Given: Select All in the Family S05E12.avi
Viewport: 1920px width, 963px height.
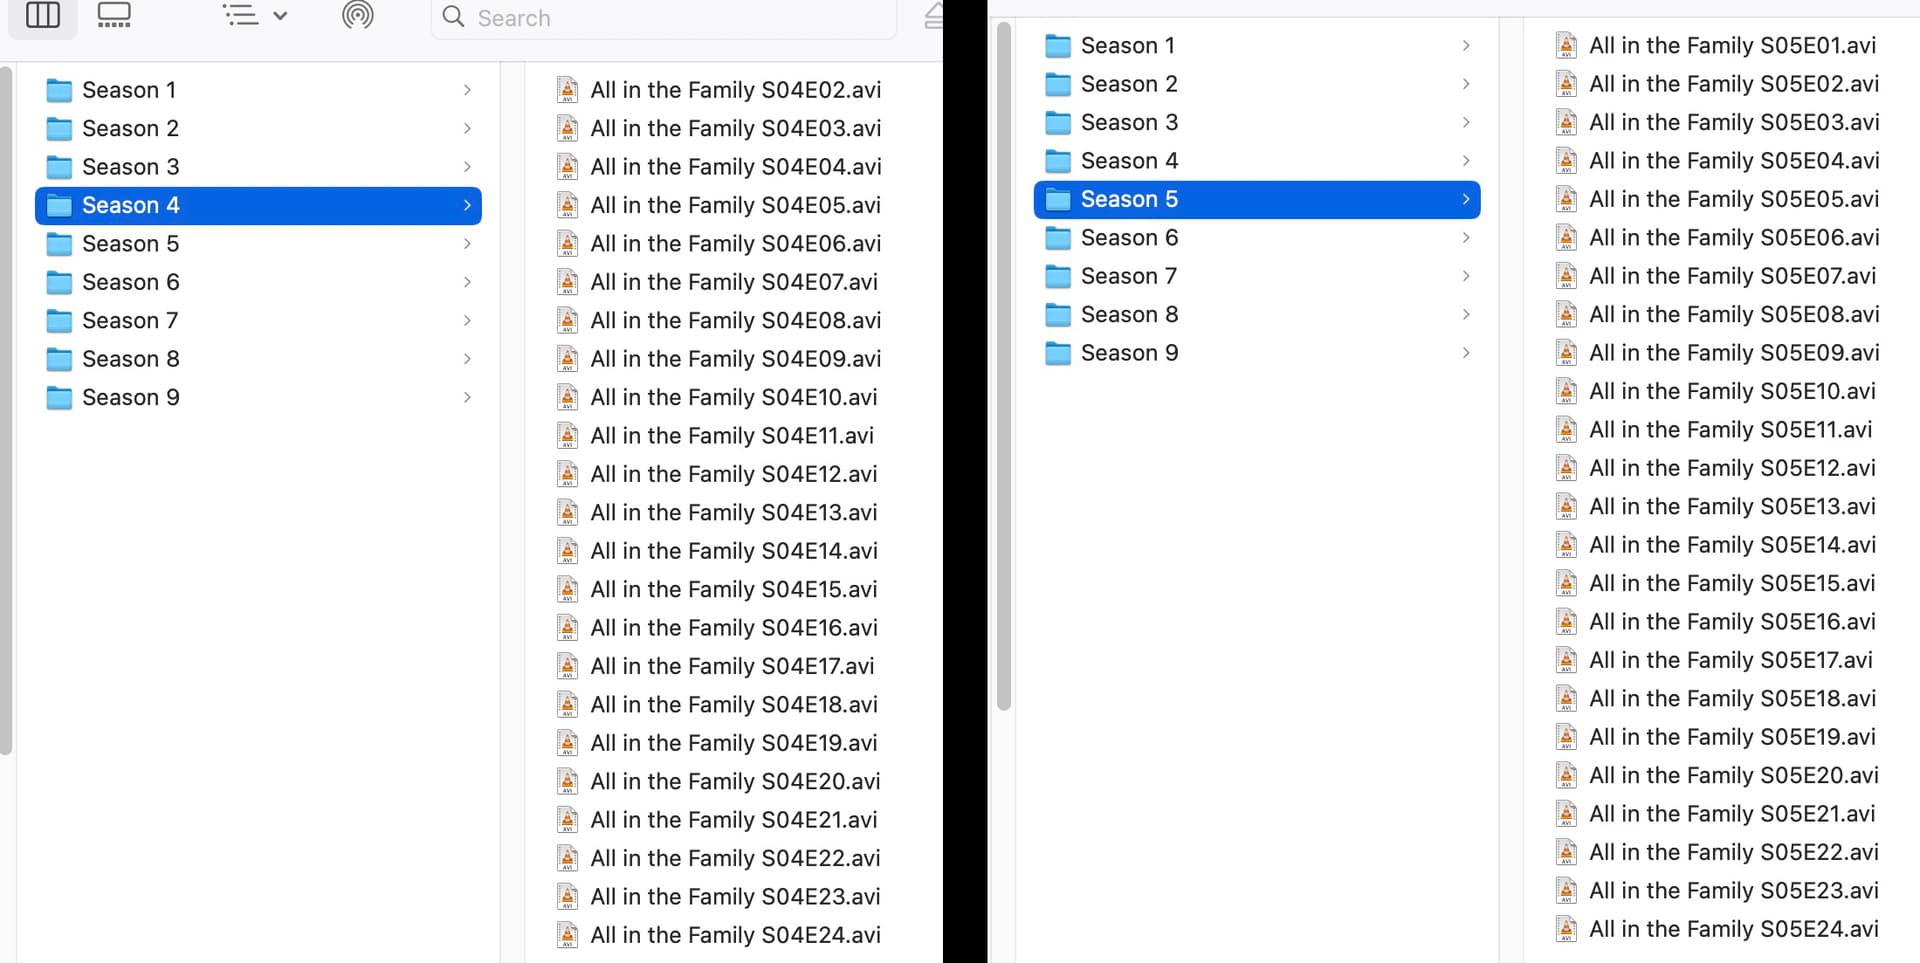Looking at the screenshot, I should [x=1732, y=468].
